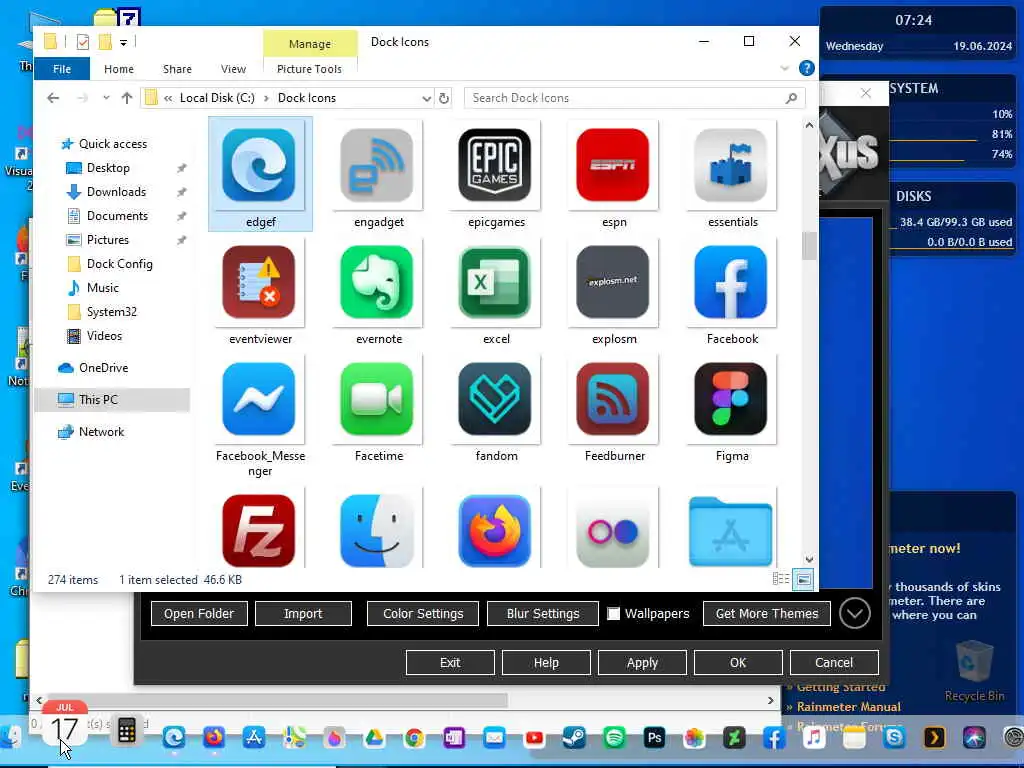Select the Firefox icon file in folder

coord(495,530)
